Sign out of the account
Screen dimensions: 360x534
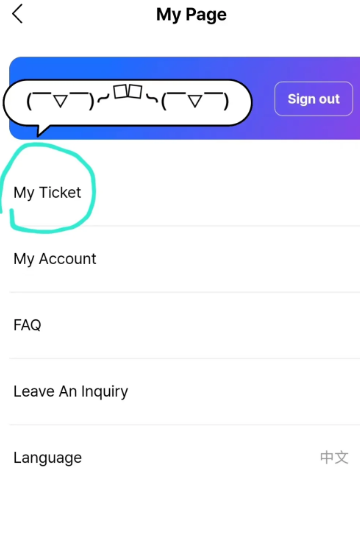pos(313,99)
